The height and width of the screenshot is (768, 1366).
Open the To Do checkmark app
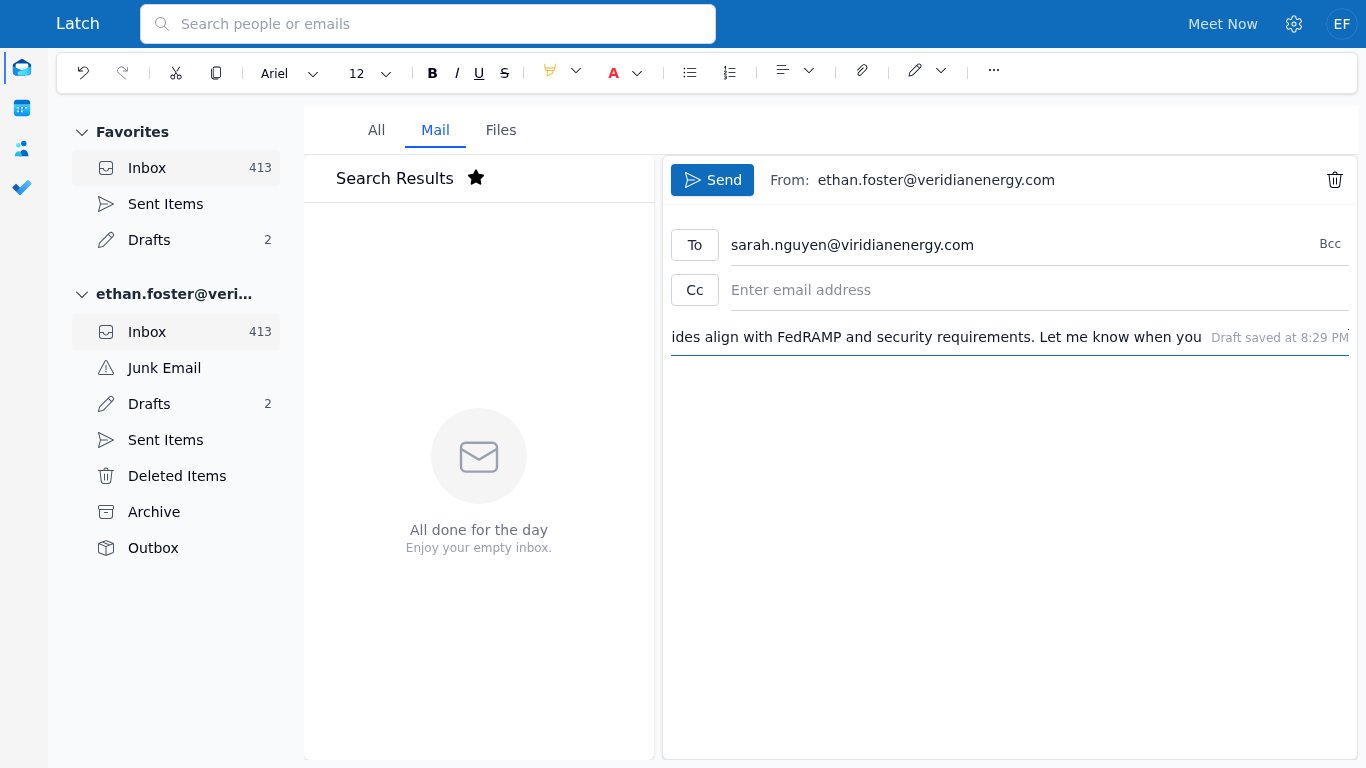click(22, 188)
